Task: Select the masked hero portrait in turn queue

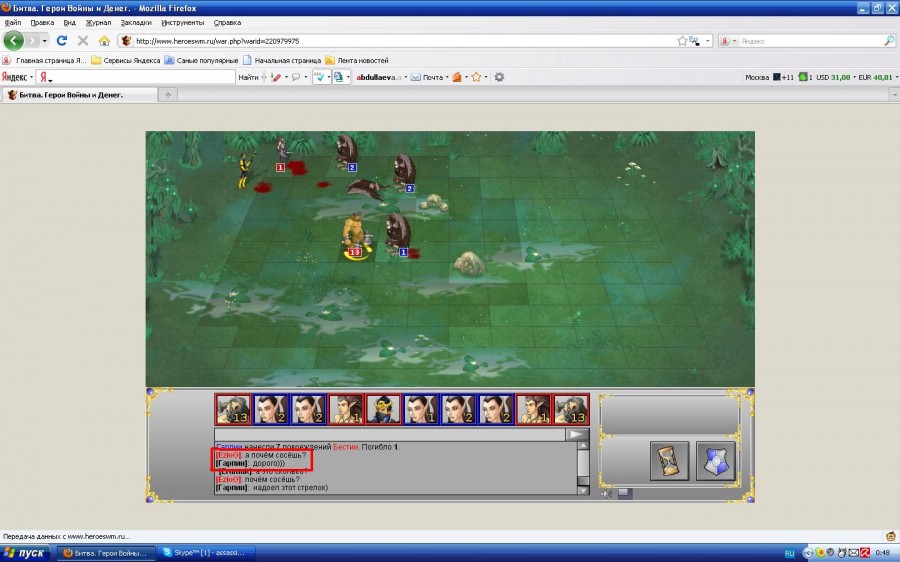Action: [383, 409]
